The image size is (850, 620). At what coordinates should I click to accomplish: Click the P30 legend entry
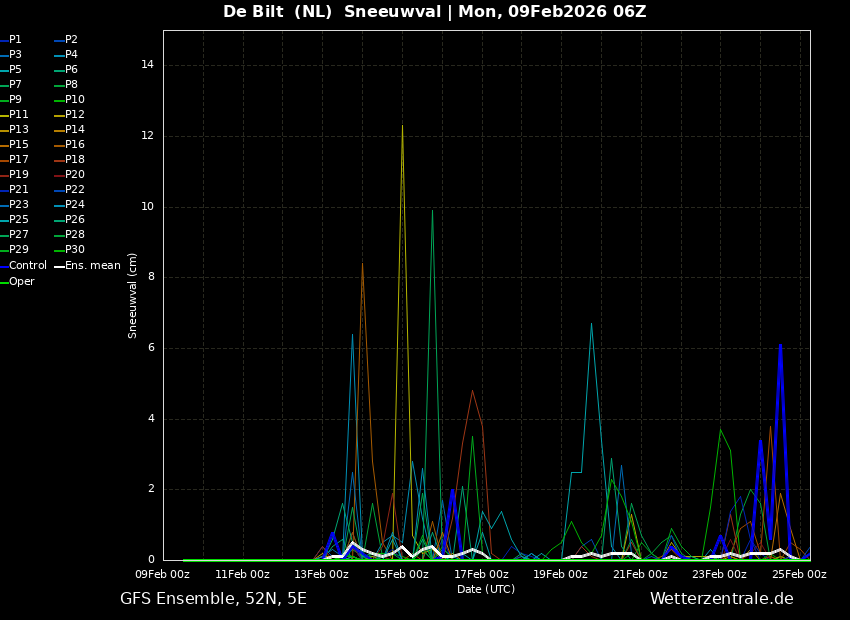(75, 250)
